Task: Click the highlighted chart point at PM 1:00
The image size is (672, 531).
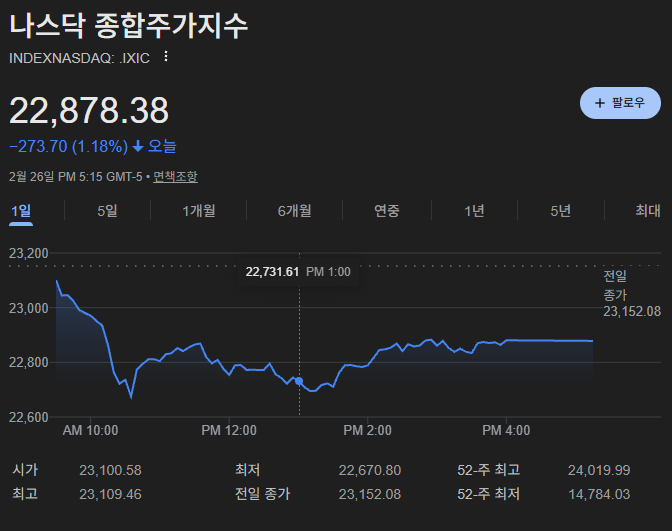Action: click(x=299, y=382)
